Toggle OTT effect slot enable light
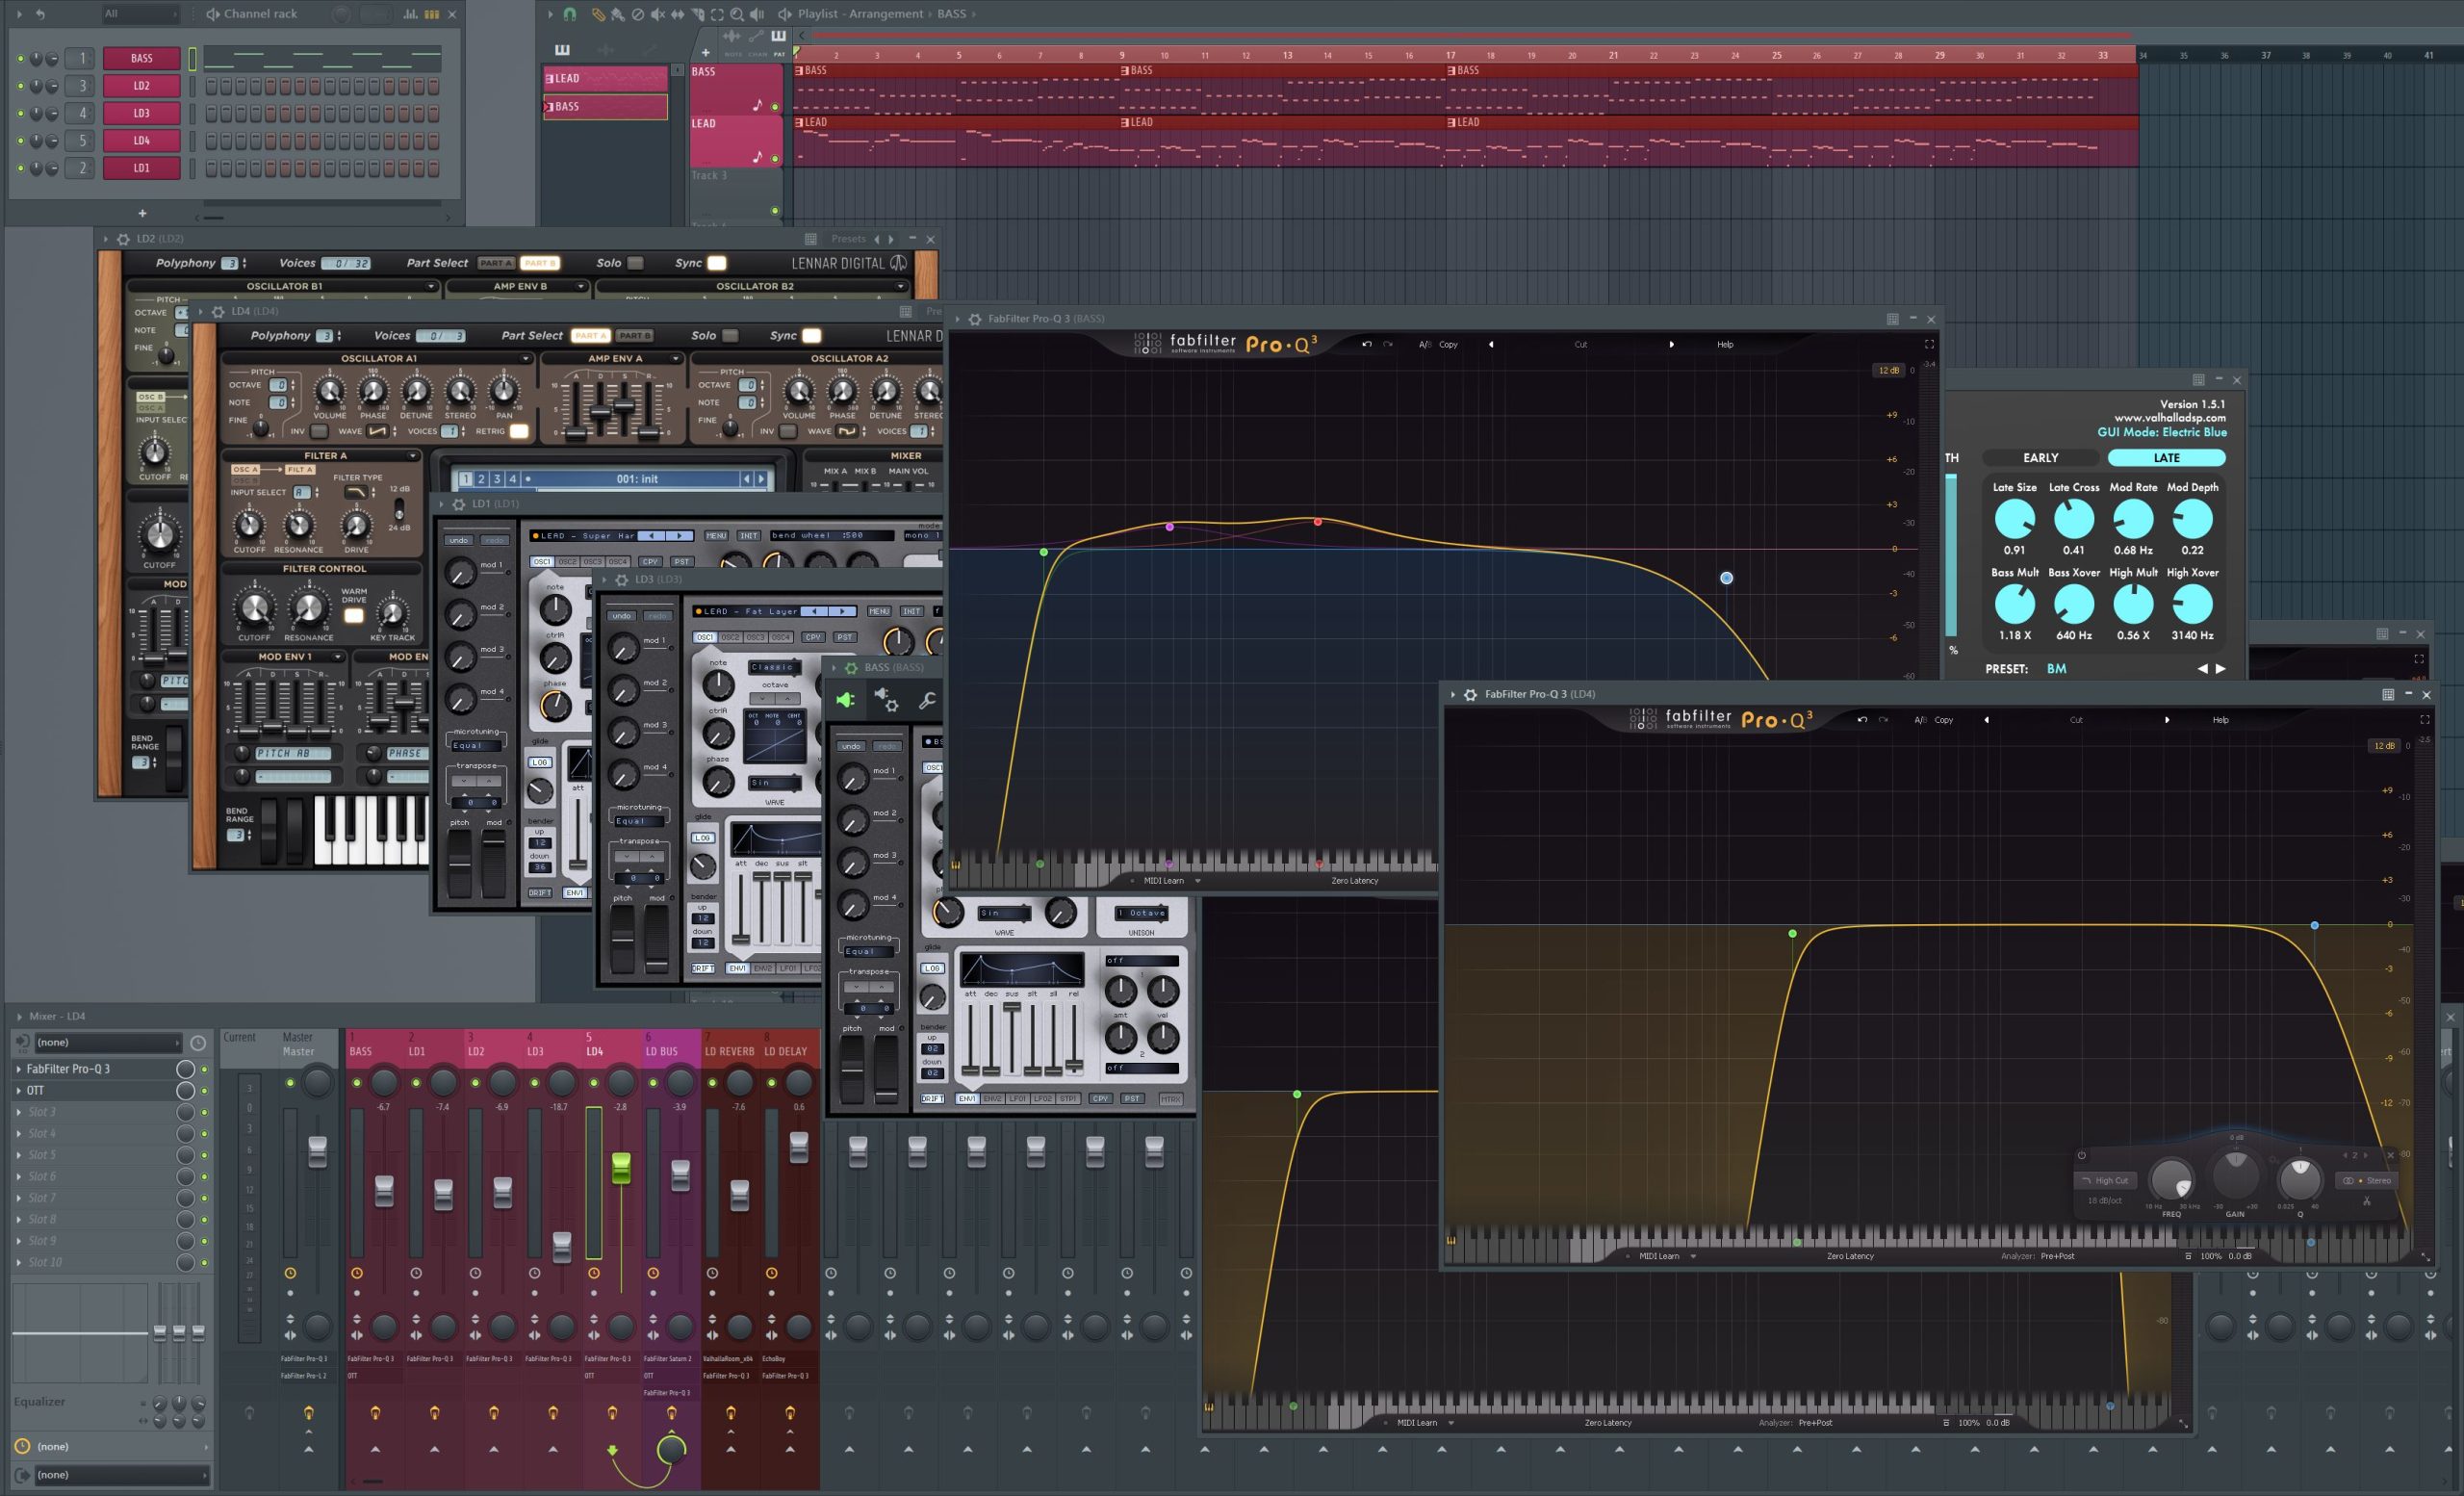 point(204,1090)
